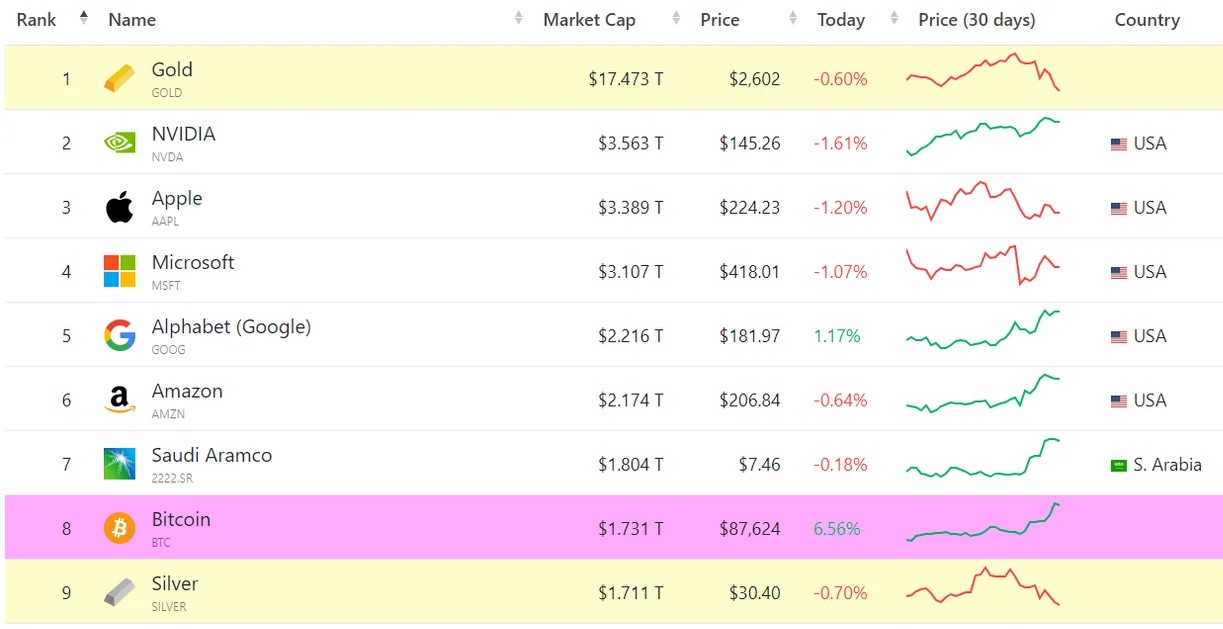This screenshot has width=1223, height=629.
Task: Sort with the Market Cap sort arrows
Action: point(676,19)
